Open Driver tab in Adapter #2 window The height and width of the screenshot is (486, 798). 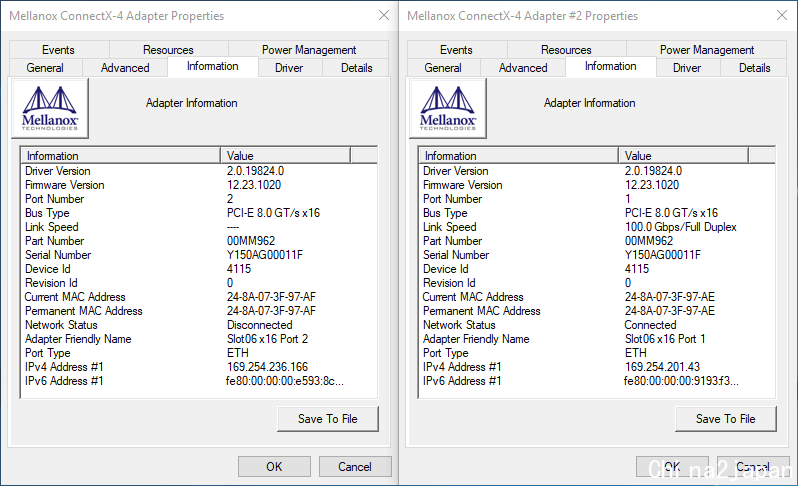pyautogui.click(x=687, y=68)
